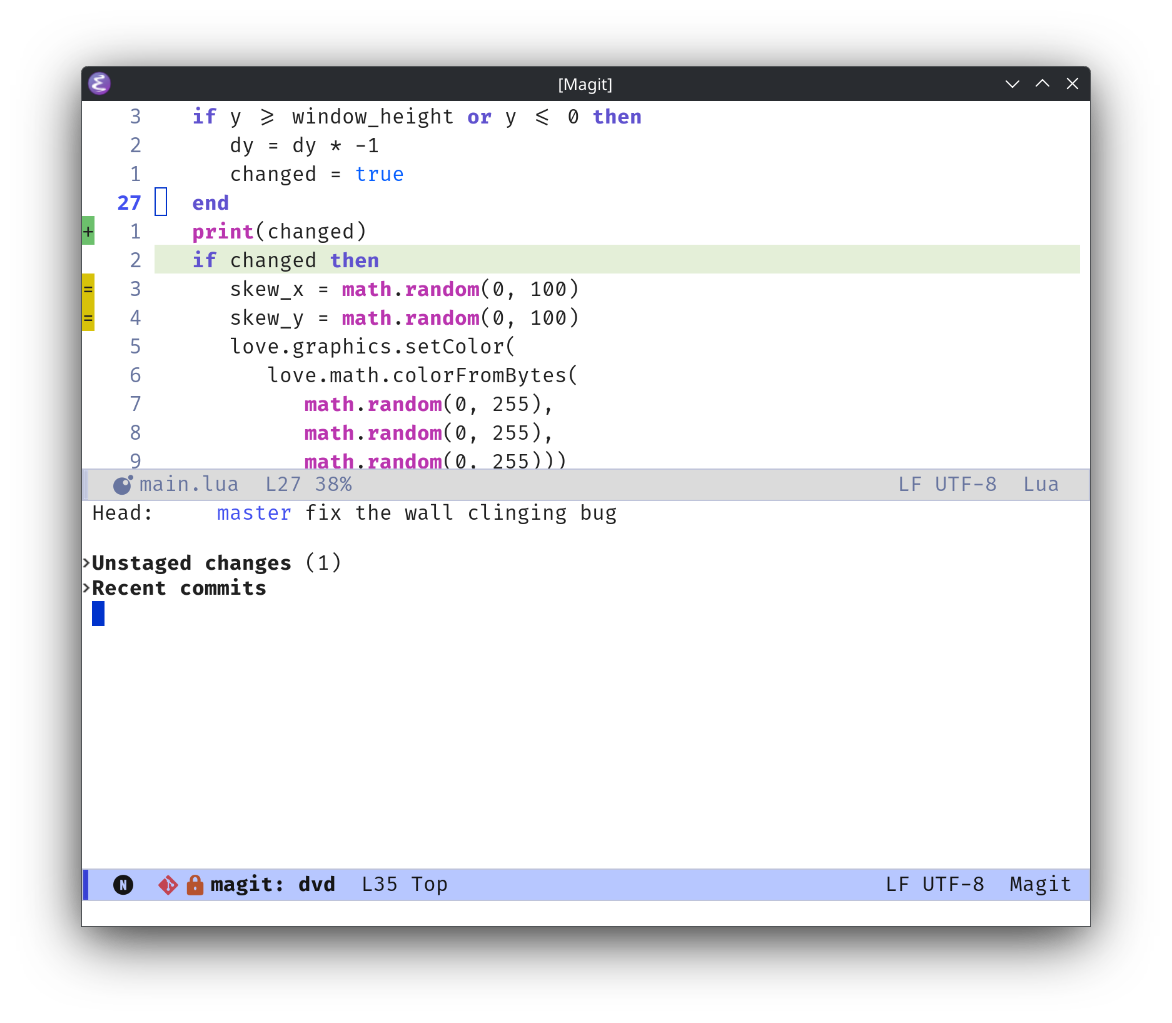This screenshot has width=1172, height=1023.
Task: Click the master branch name
Action: coord(254,513)
